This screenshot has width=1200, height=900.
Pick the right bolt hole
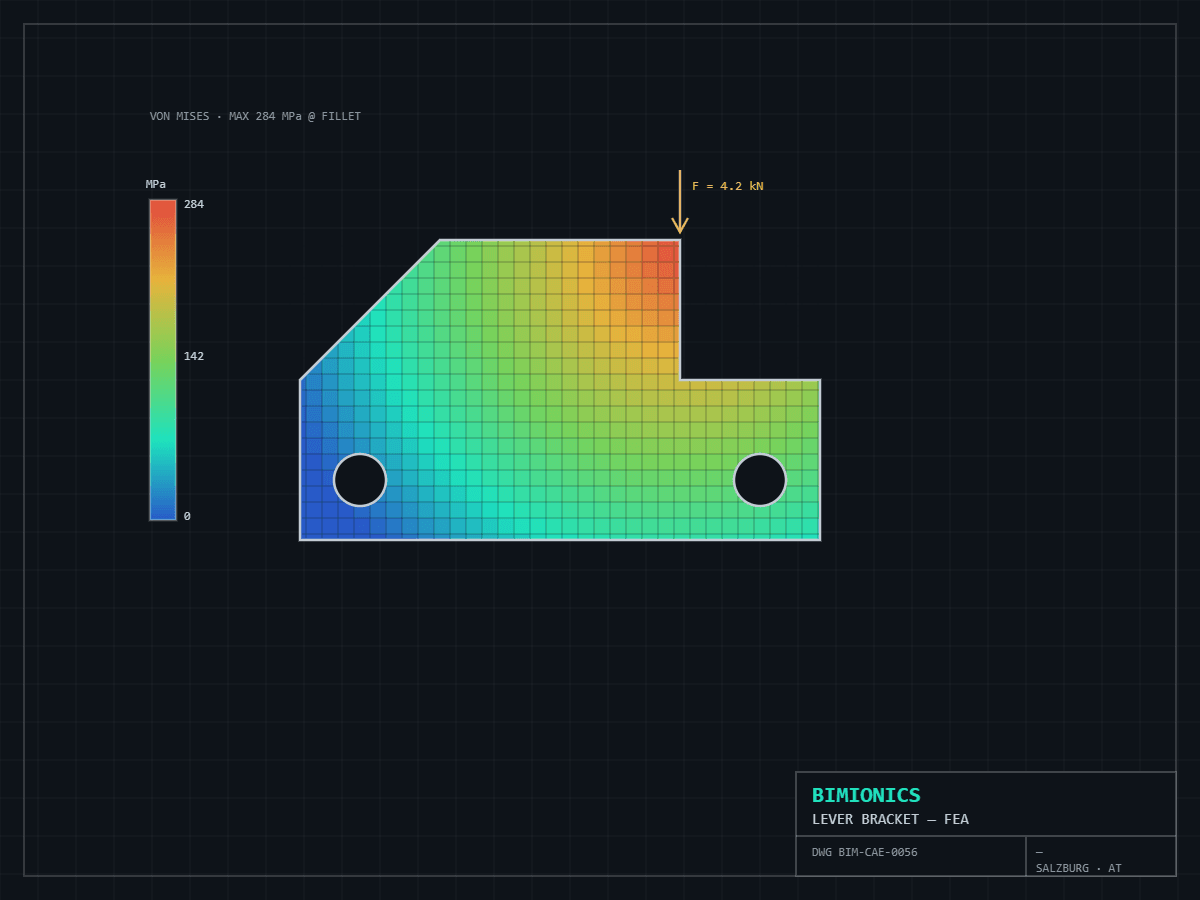pyautogui.click(x=760, y=480)
